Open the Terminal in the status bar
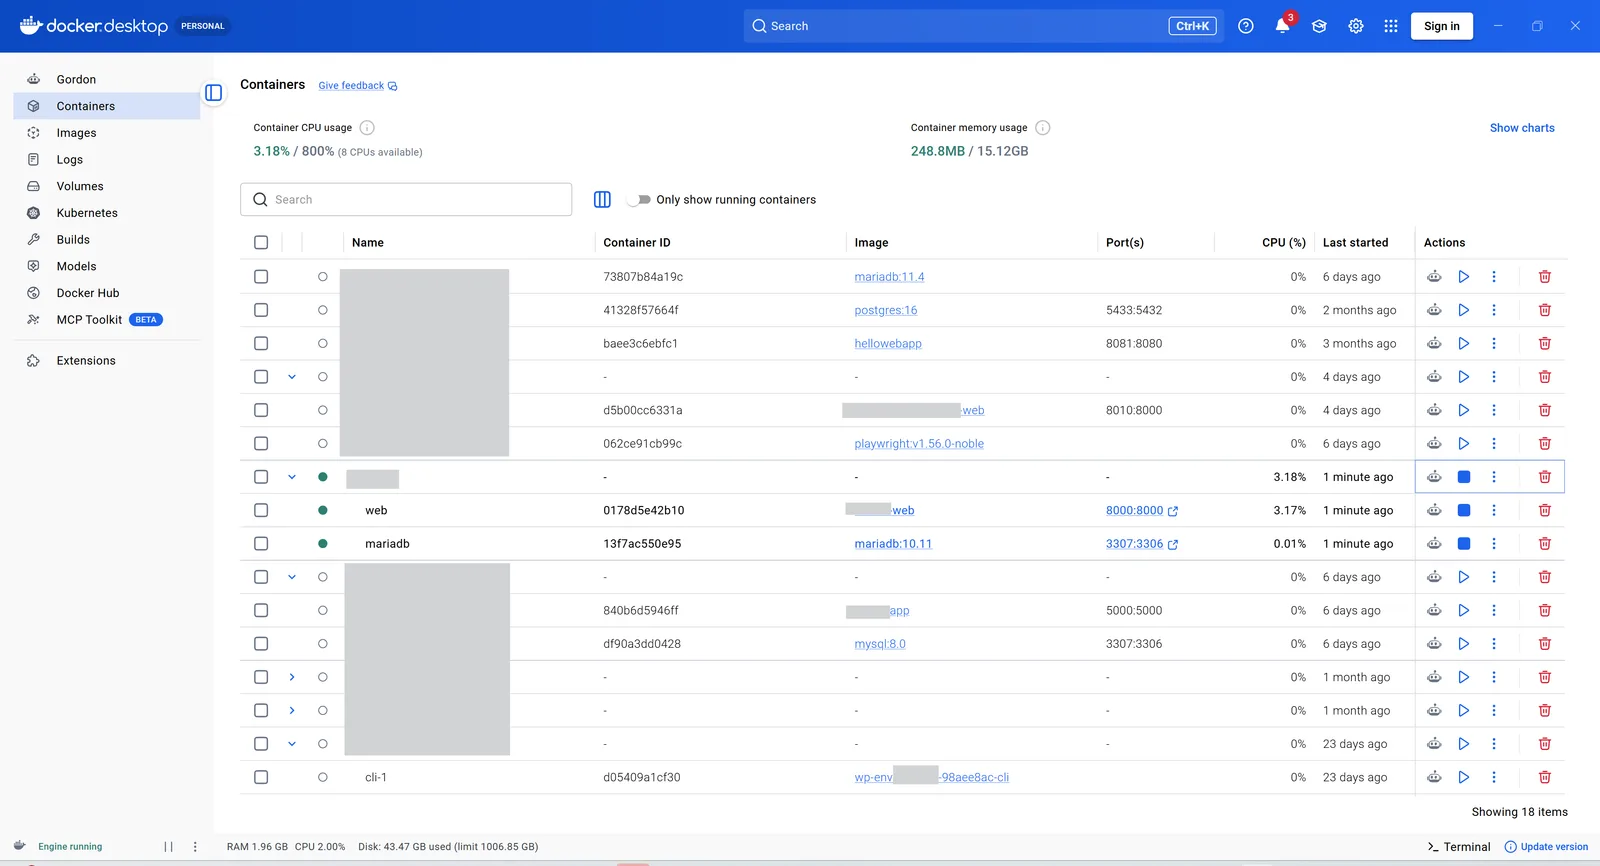 click(x=1459, y=847)
